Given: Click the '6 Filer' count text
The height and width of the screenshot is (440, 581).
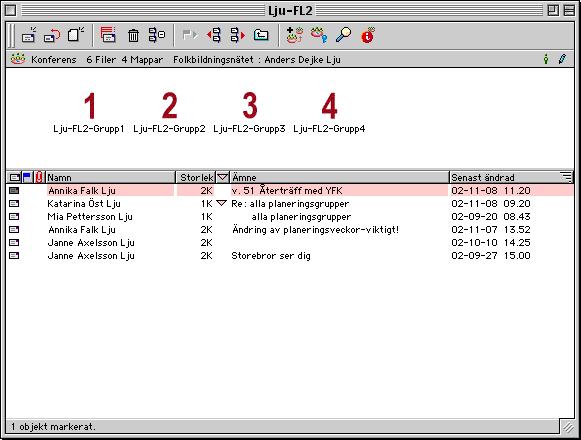Looking at the screenshot, I should (101, 59).
